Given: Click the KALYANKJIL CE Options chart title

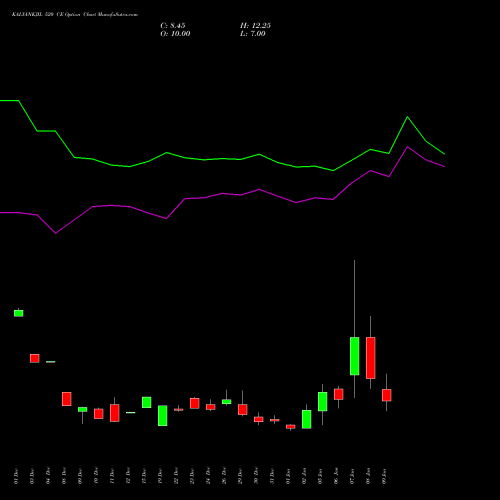Looking at the screenshot, I should click(75, 15).
